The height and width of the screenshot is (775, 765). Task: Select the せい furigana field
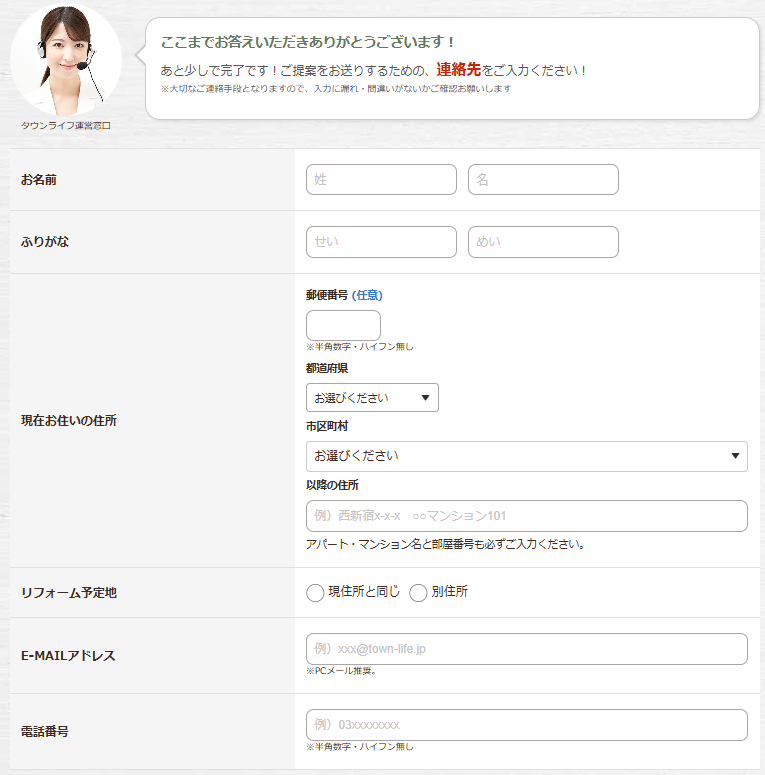click(x=381, y=242)
